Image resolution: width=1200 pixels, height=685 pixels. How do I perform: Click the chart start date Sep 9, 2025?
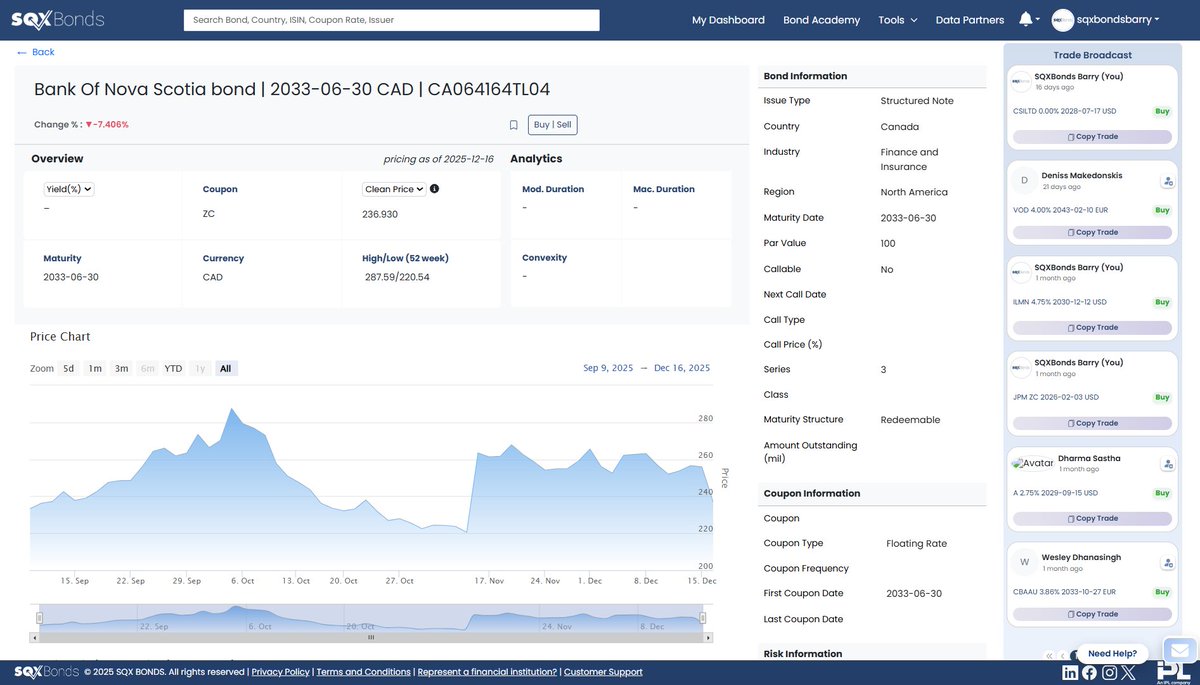(x=608, y=368)
